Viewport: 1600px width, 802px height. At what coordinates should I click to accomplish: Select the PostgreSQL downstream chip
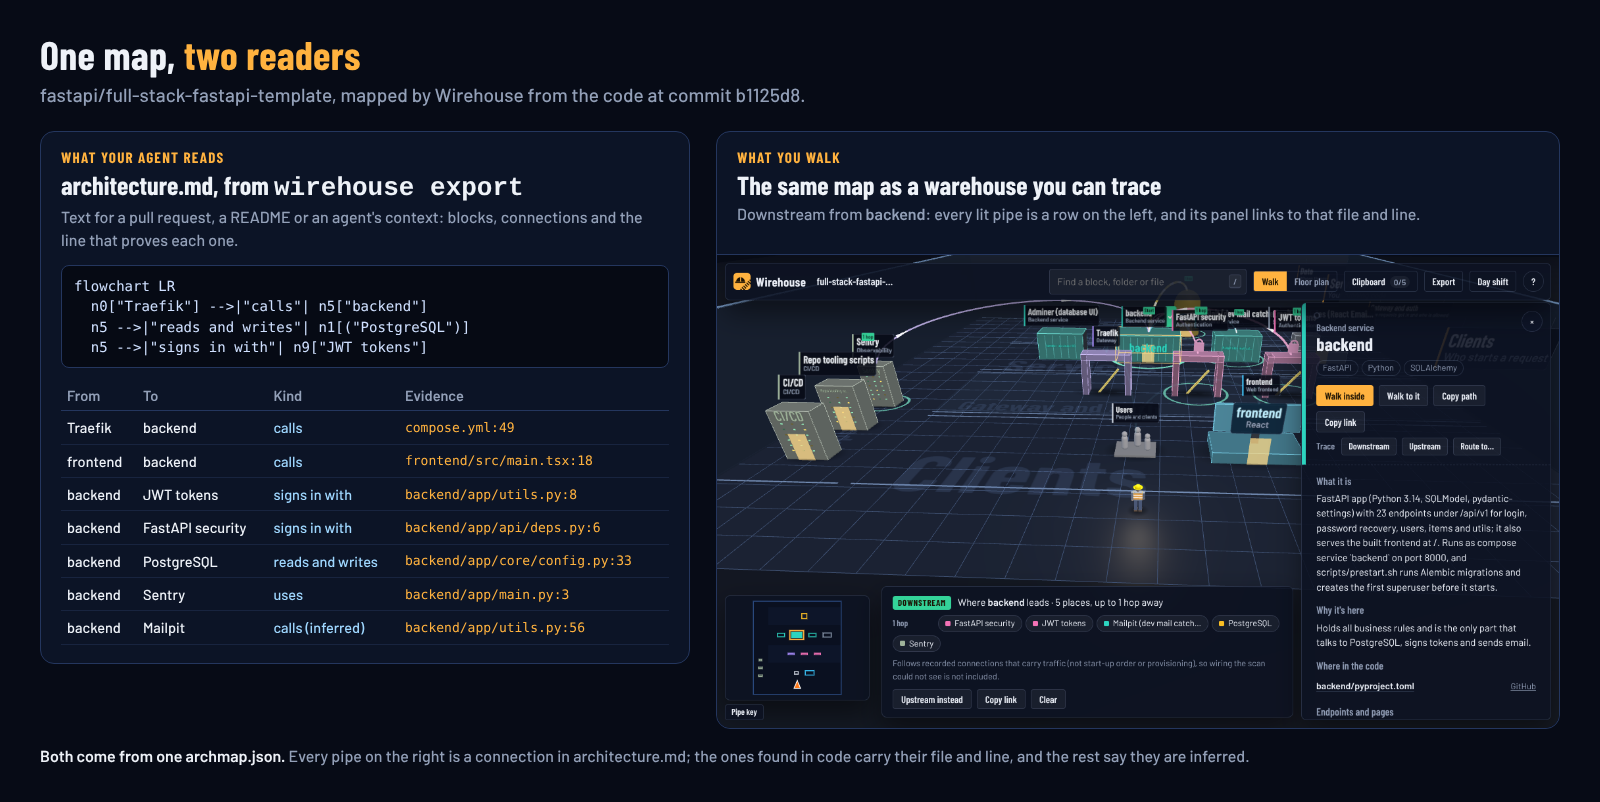(x=1245, y=623)
